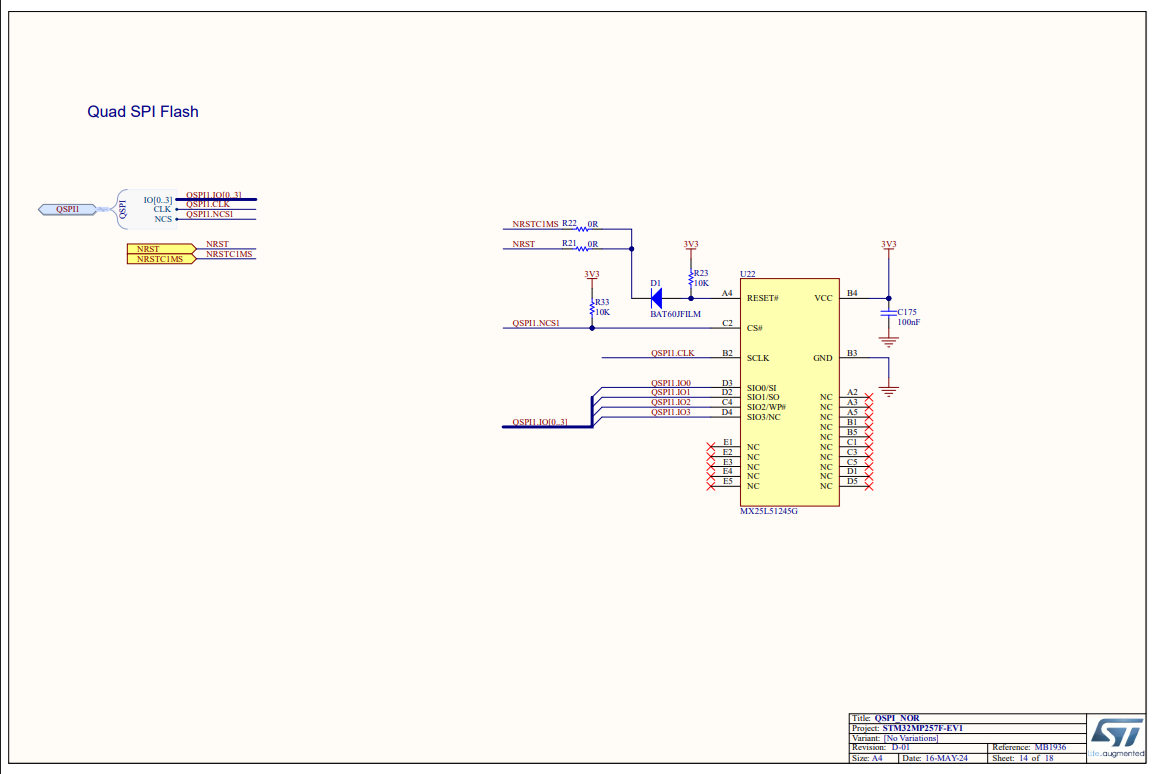Viewport: 1154px width, 774px height.
Task: Click the A4 pin number
Action: (727, 293)
